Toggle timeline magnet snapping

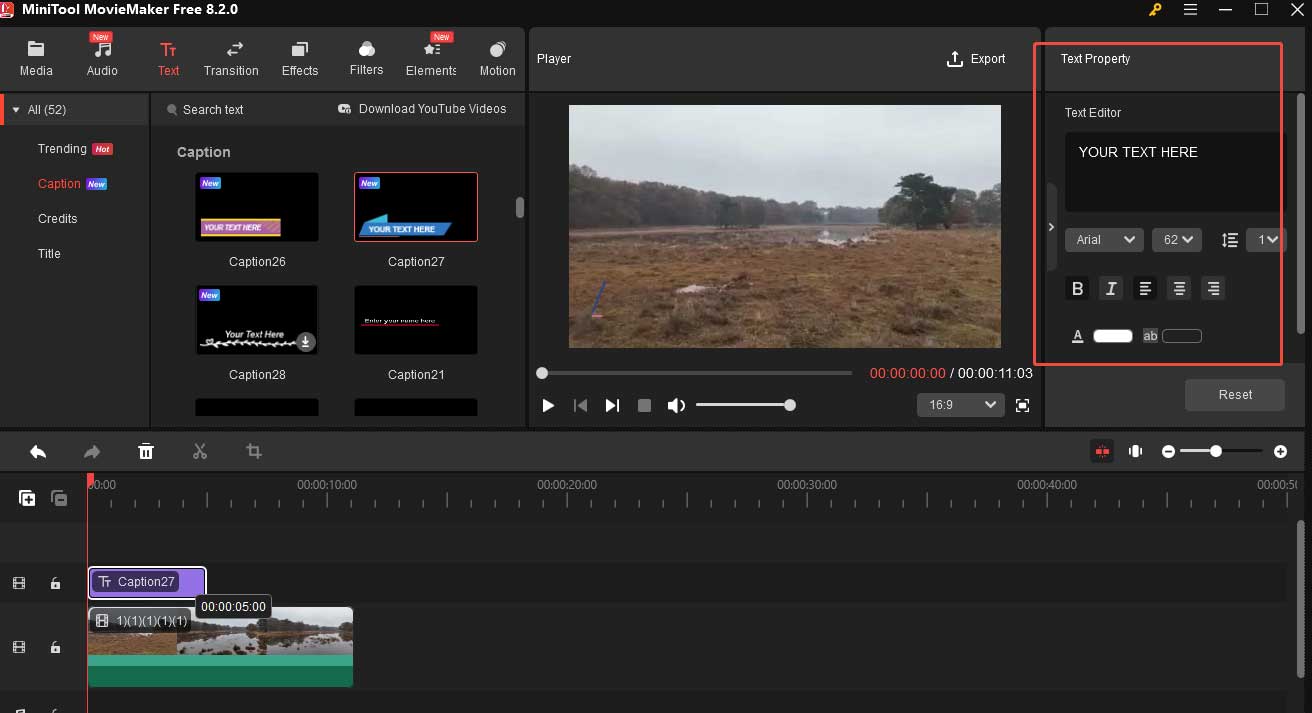(x=1102, y=452)
